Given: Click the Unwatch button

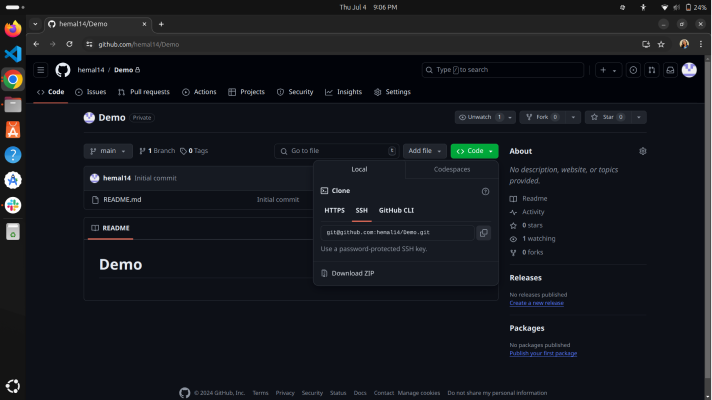Looking at the screenshot, I should [x=480, y=117].
